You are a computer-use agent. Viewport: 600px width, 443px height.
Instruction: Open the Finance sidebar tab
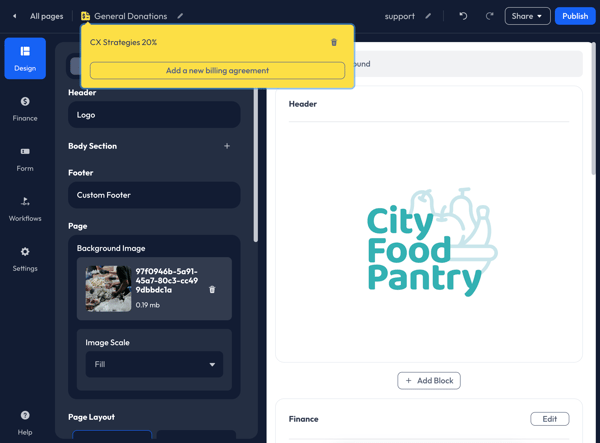pos(25,109)
